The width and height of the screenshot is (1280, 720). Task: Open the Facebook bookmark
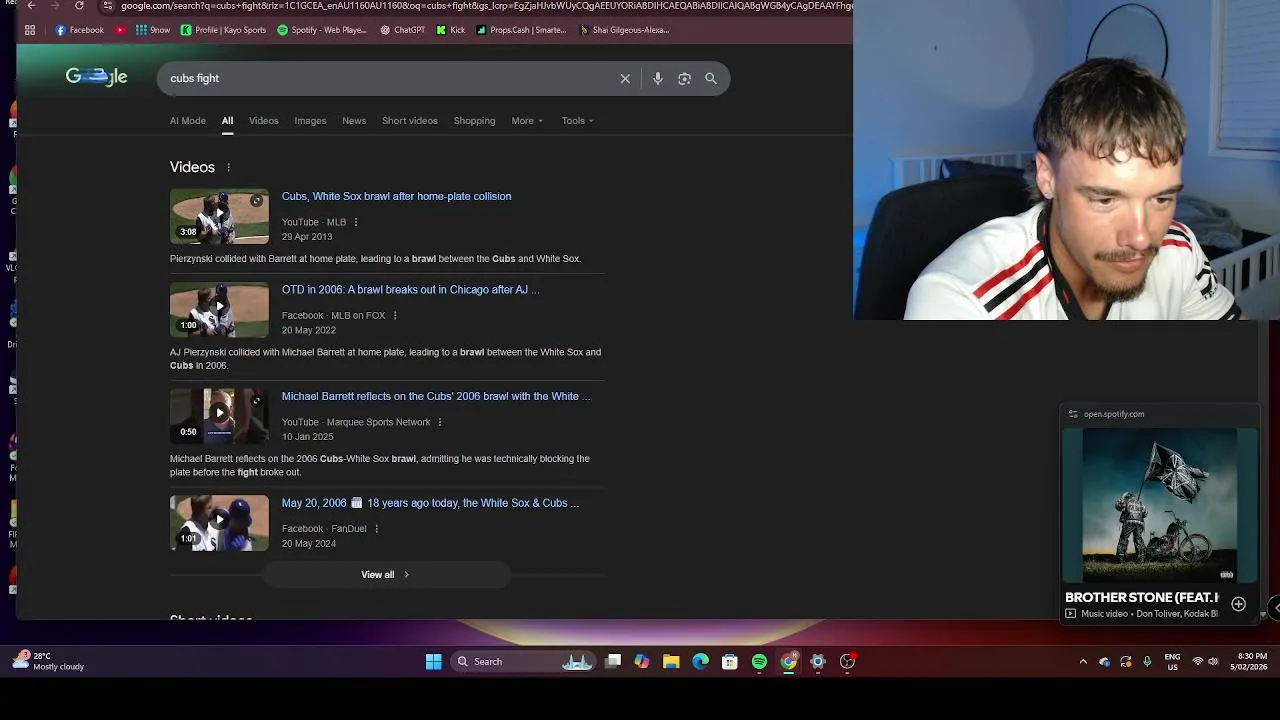point(79,30)
